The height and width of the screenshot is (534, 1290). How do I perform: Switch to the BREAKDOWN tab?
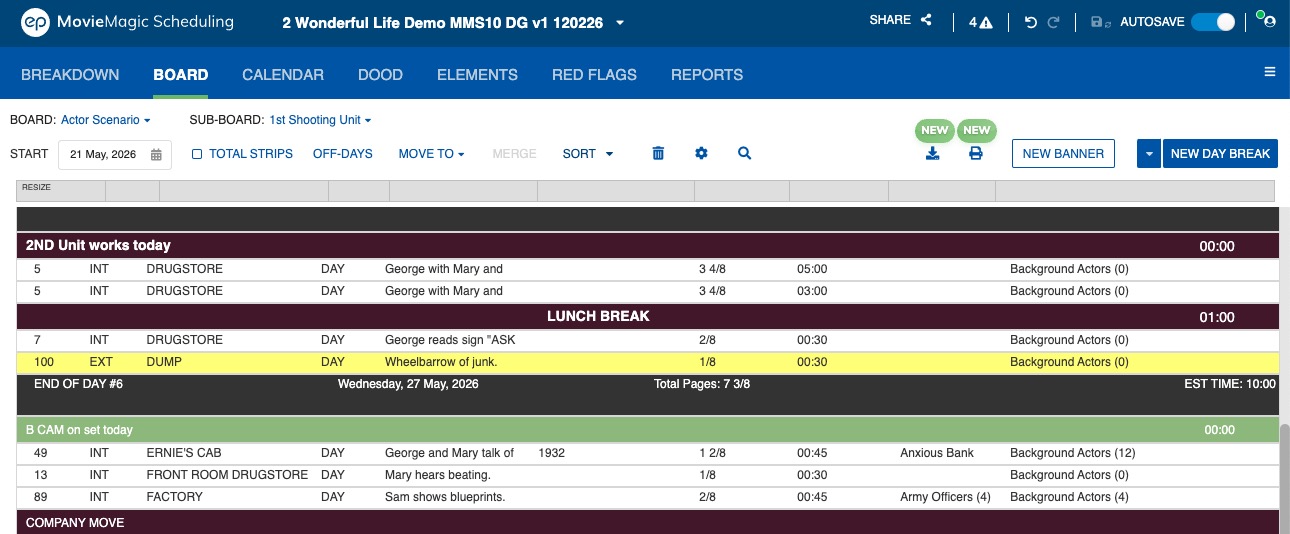coord(70,74)
